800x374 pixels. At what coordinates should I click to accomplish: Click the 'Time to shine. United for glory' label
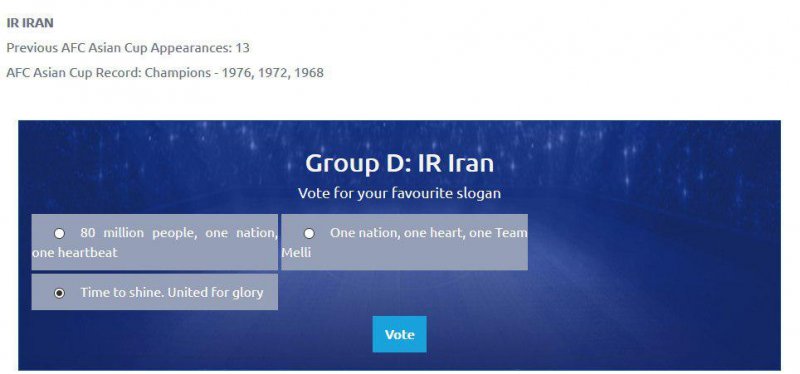coord(171,292)
